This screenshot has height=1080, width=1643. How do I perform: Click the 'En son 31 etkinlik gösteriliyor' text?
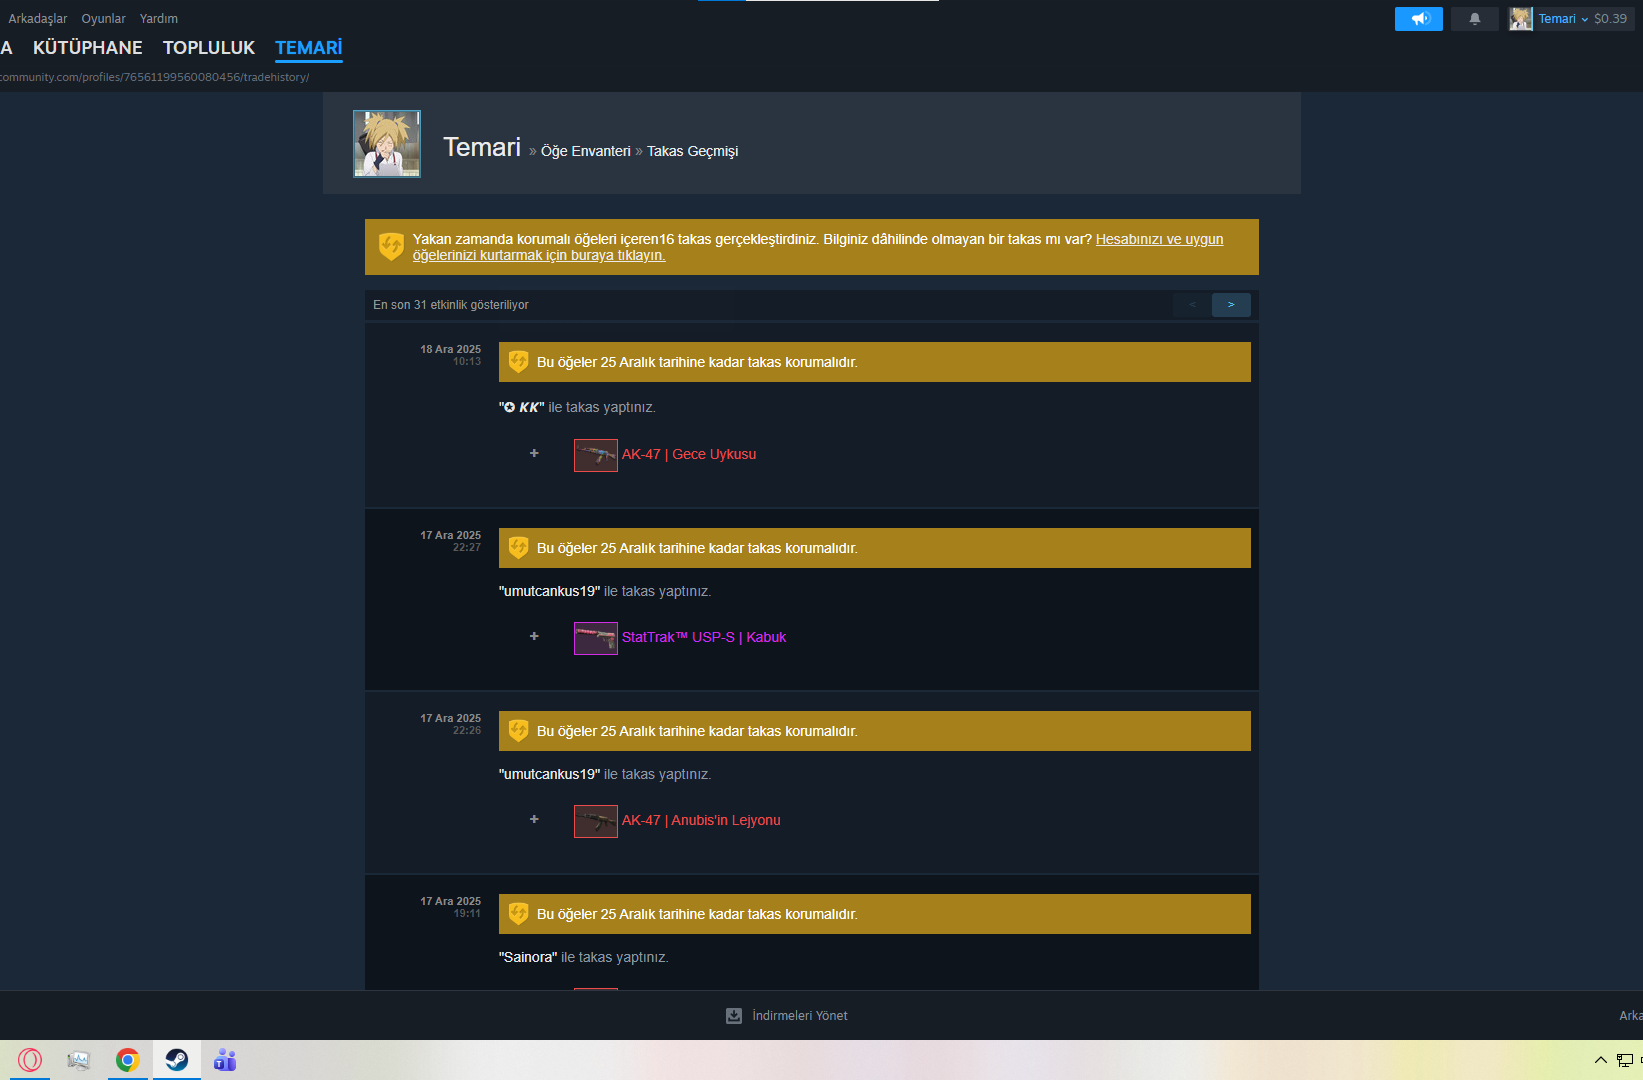(x=451, y=305)
